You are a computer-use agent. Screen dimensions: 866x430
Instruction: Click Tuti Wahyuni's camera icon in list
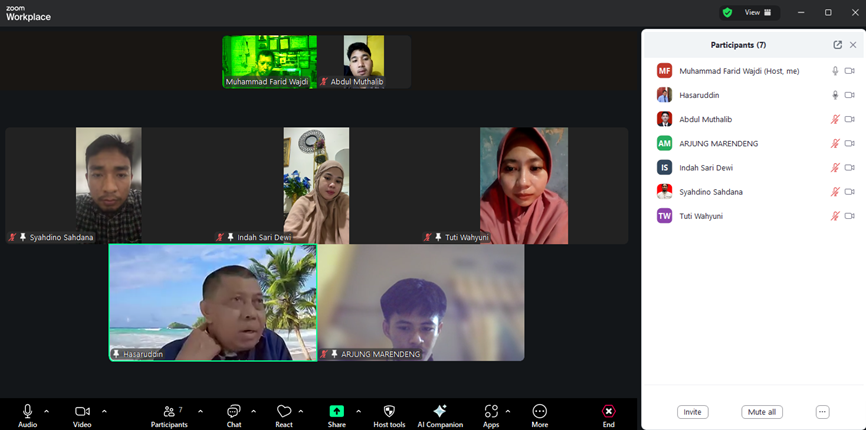click(x=849, y=216)
